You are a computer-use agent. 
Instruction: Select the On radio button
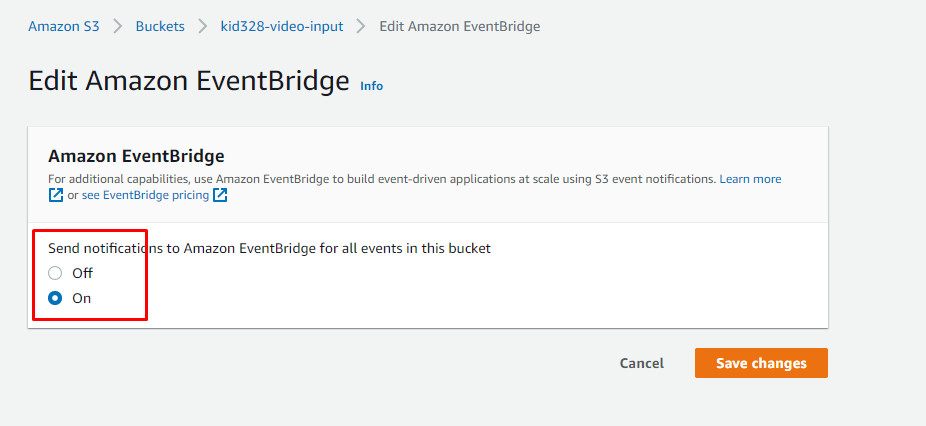point(55,298)
